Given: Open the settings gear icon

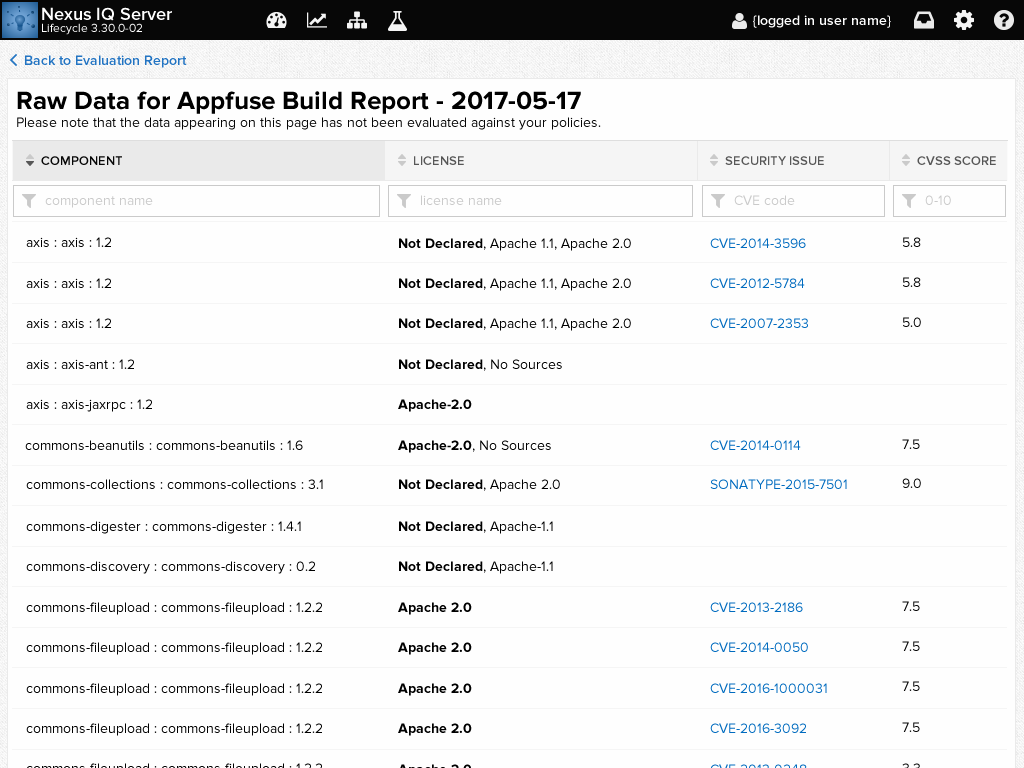Looking at the screenshot, I should pyautogui.click(x=964, y=20).
